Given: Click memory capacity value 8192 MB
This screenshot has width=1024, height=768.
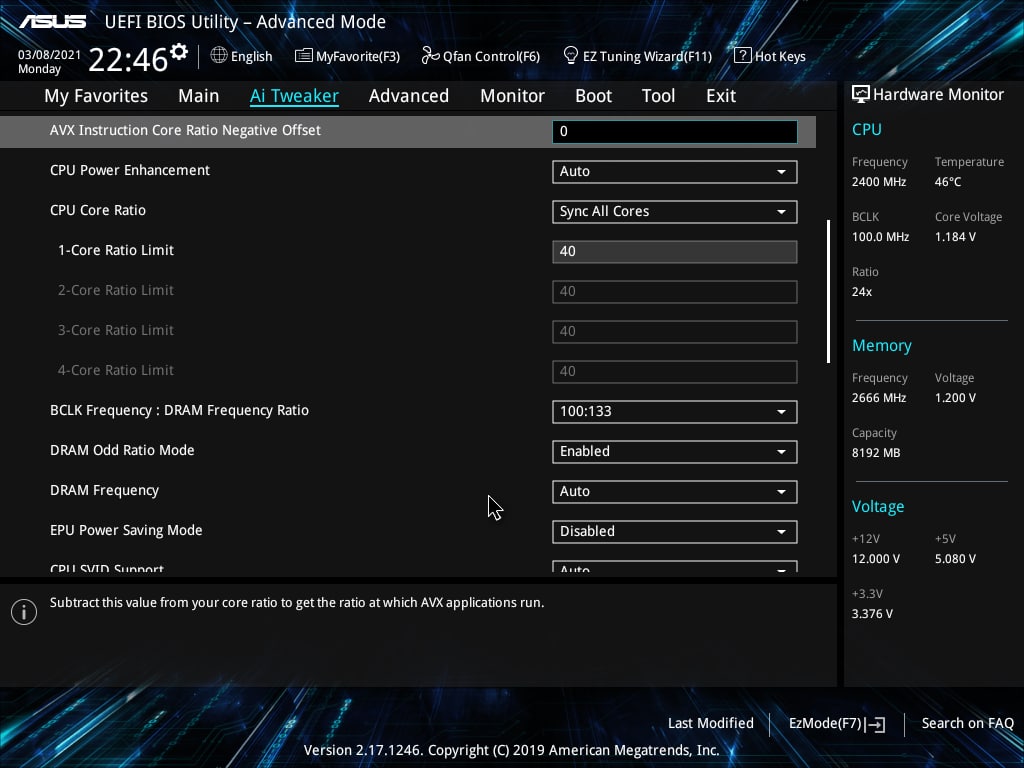Looking at the screenshot, I should click(x=876, y=453).
